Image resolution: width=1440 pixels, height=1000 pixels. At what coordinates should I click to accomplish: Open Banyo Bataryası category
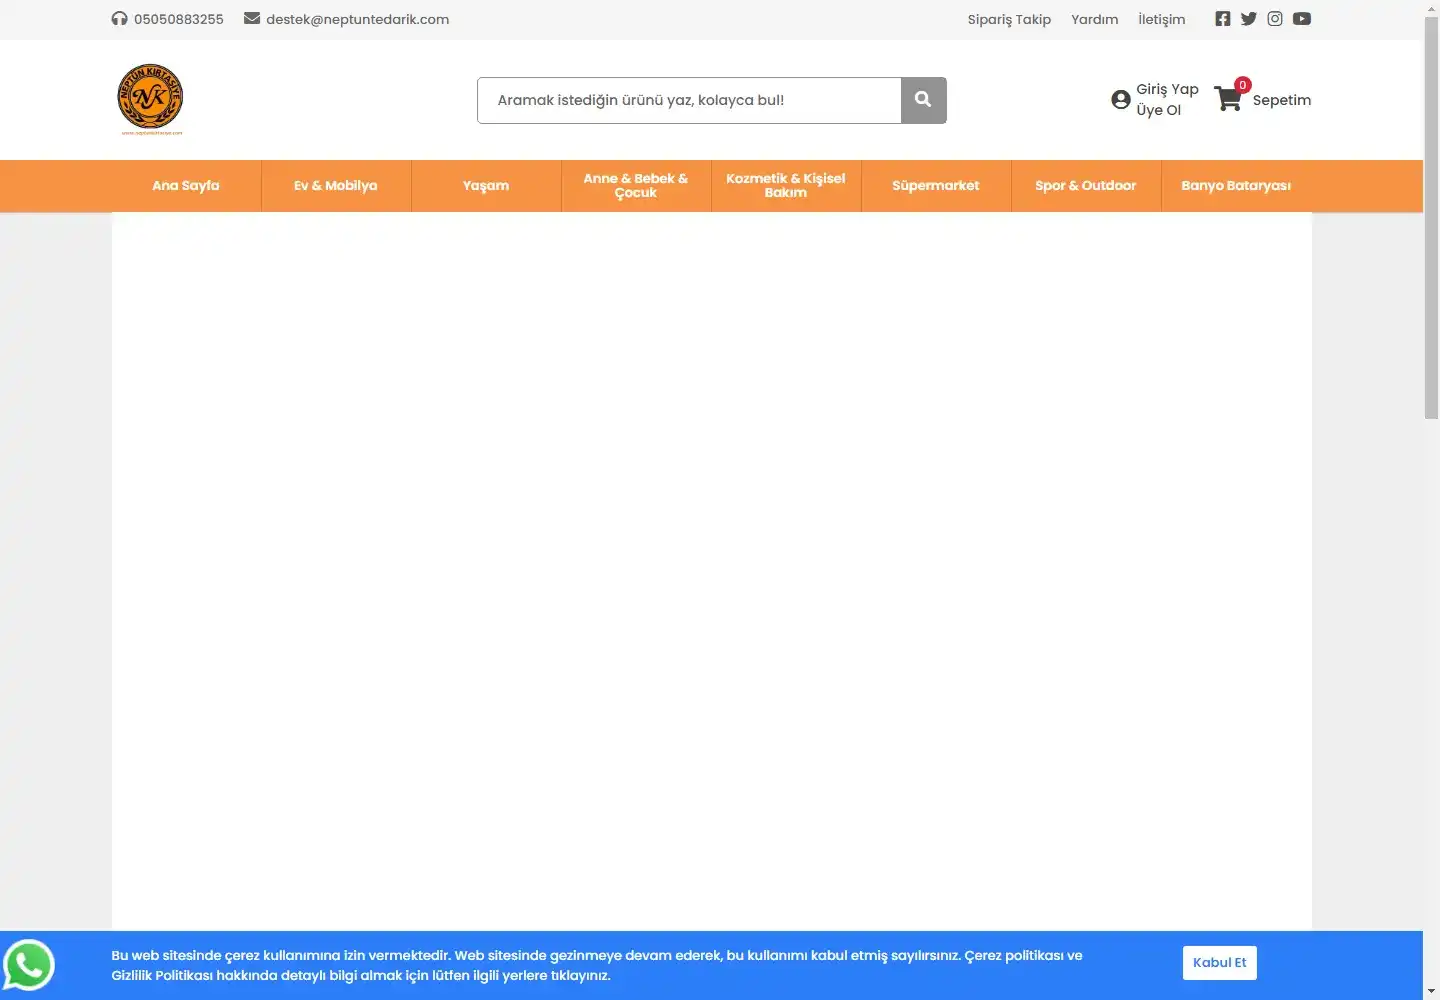pyautogui.click(x=1236, y=186)
